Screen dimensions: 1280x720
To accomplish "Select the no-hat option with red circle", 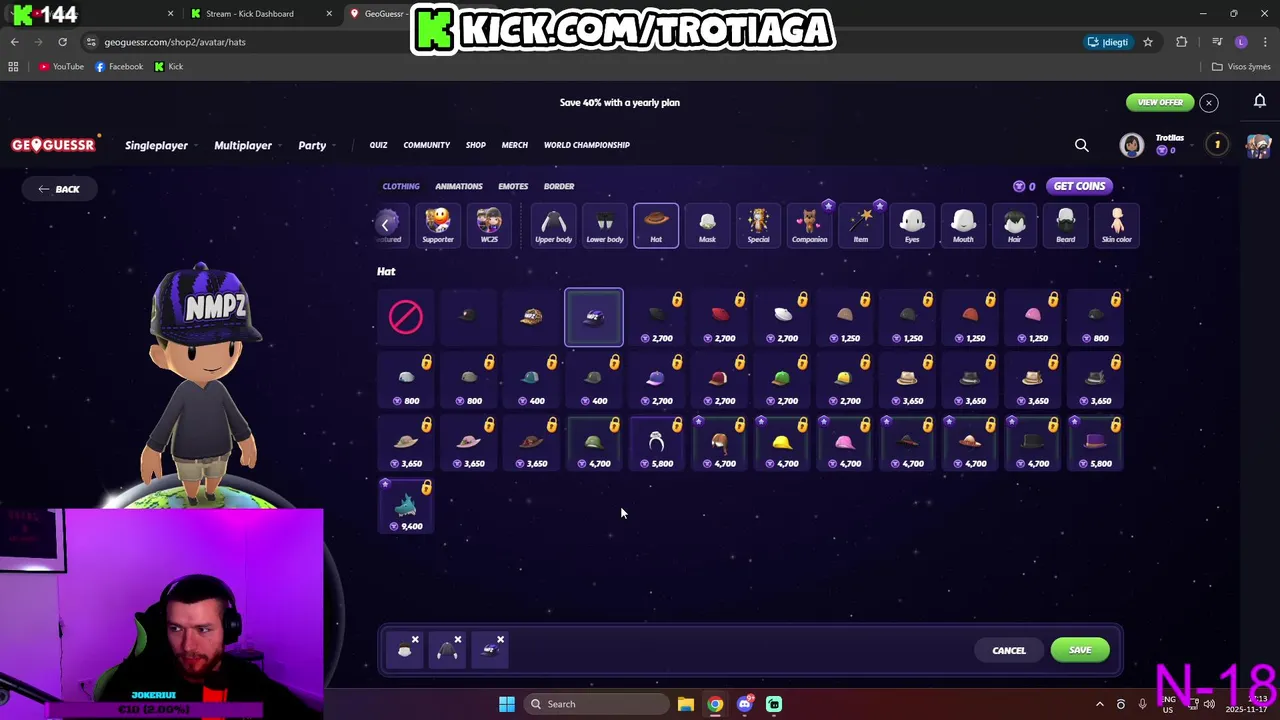I will click(406, 317).
